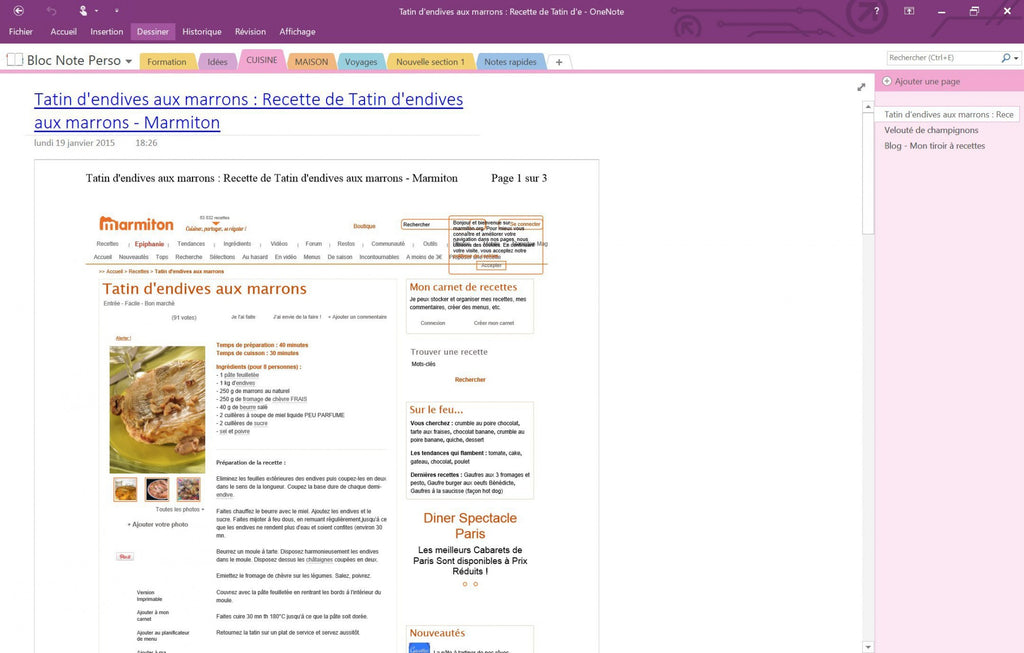Minimize the OneNote window

pos(941,11)
